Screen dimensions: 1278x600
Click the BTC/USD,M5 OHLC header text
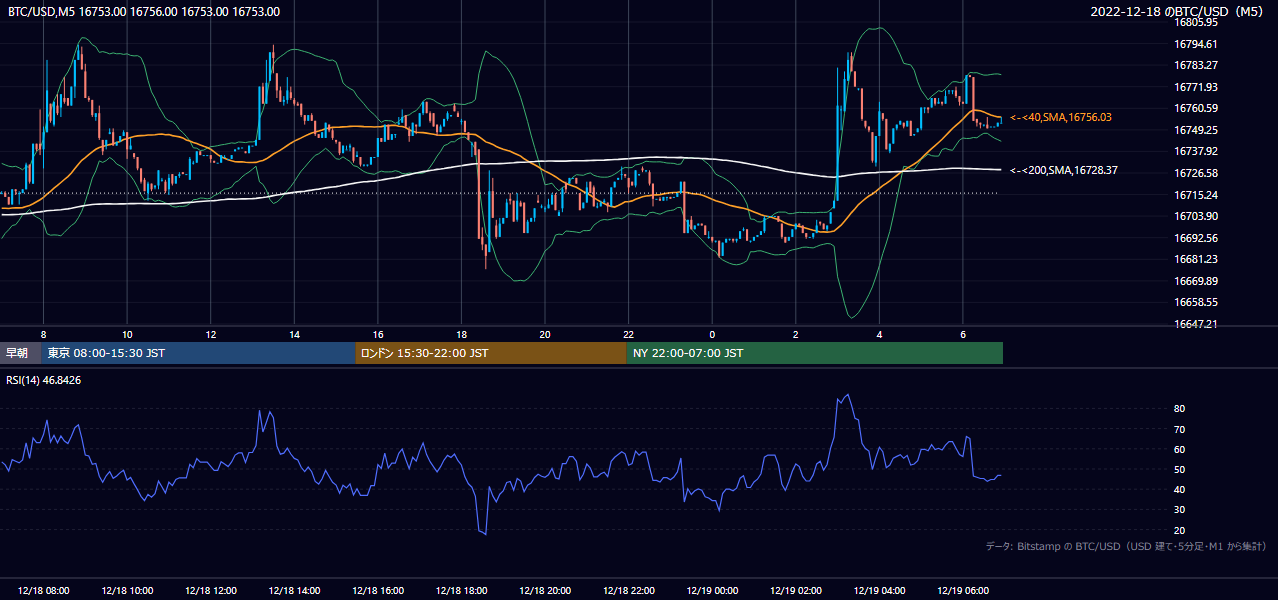144,11
